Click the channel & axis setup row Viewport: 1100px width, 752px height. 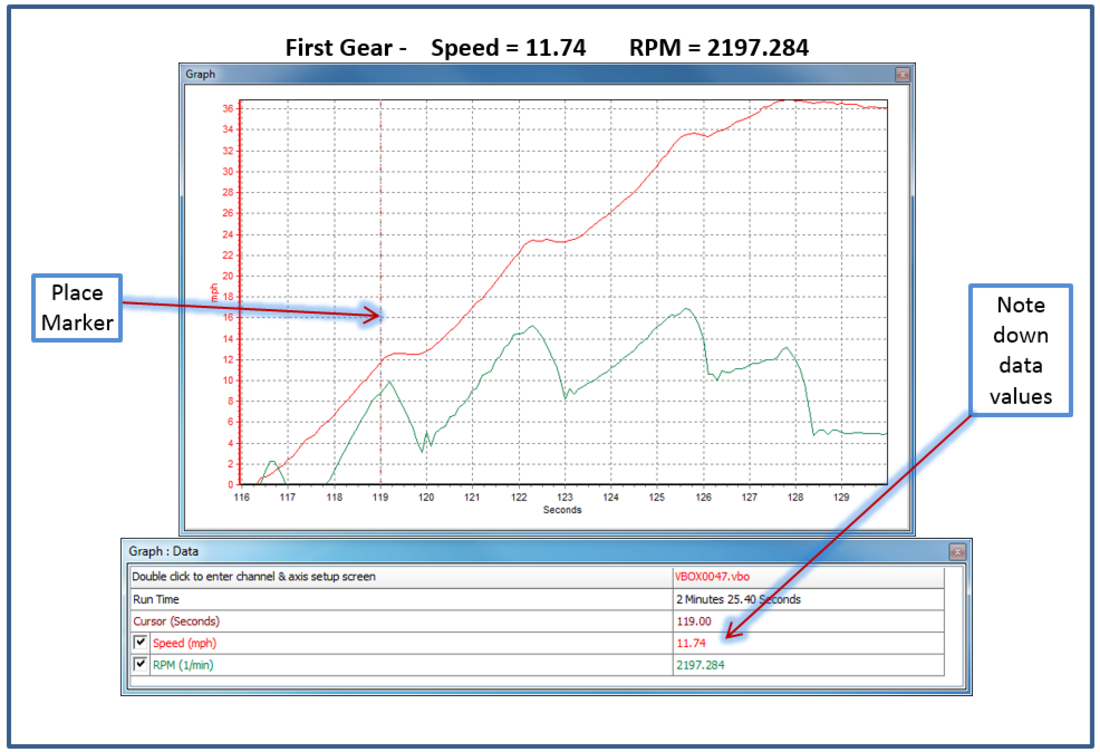point(400,577)
